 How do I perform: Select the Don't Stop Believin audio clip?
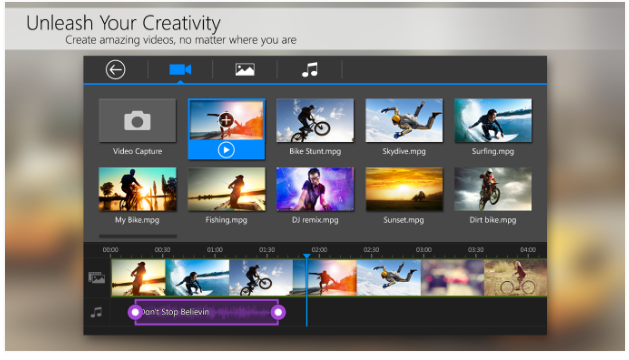(x=207, y=312)
